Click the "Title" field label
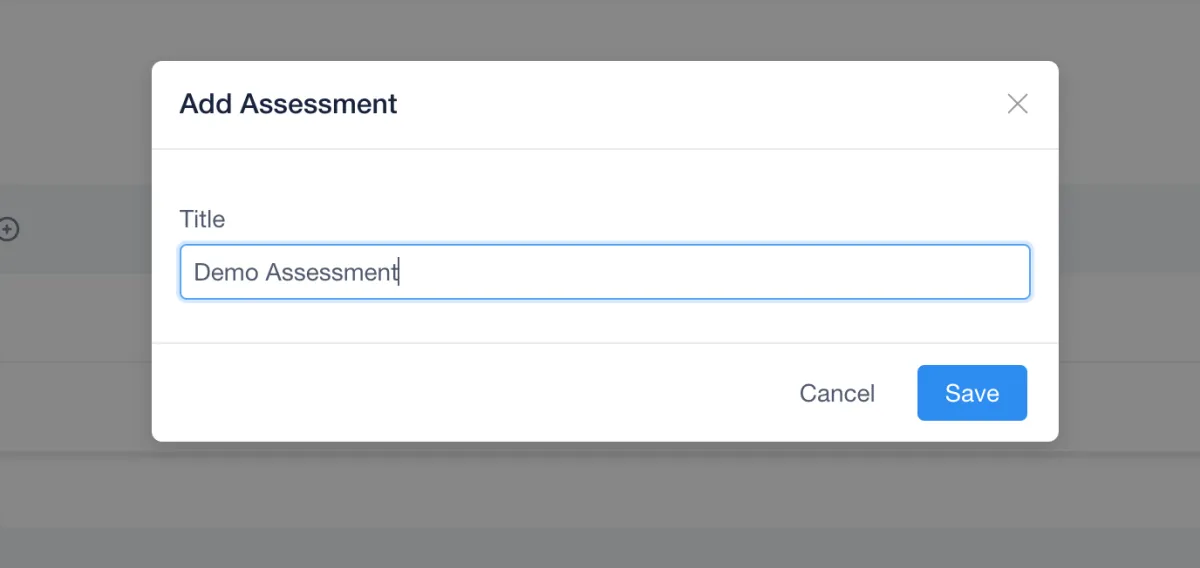 point(202,219)
